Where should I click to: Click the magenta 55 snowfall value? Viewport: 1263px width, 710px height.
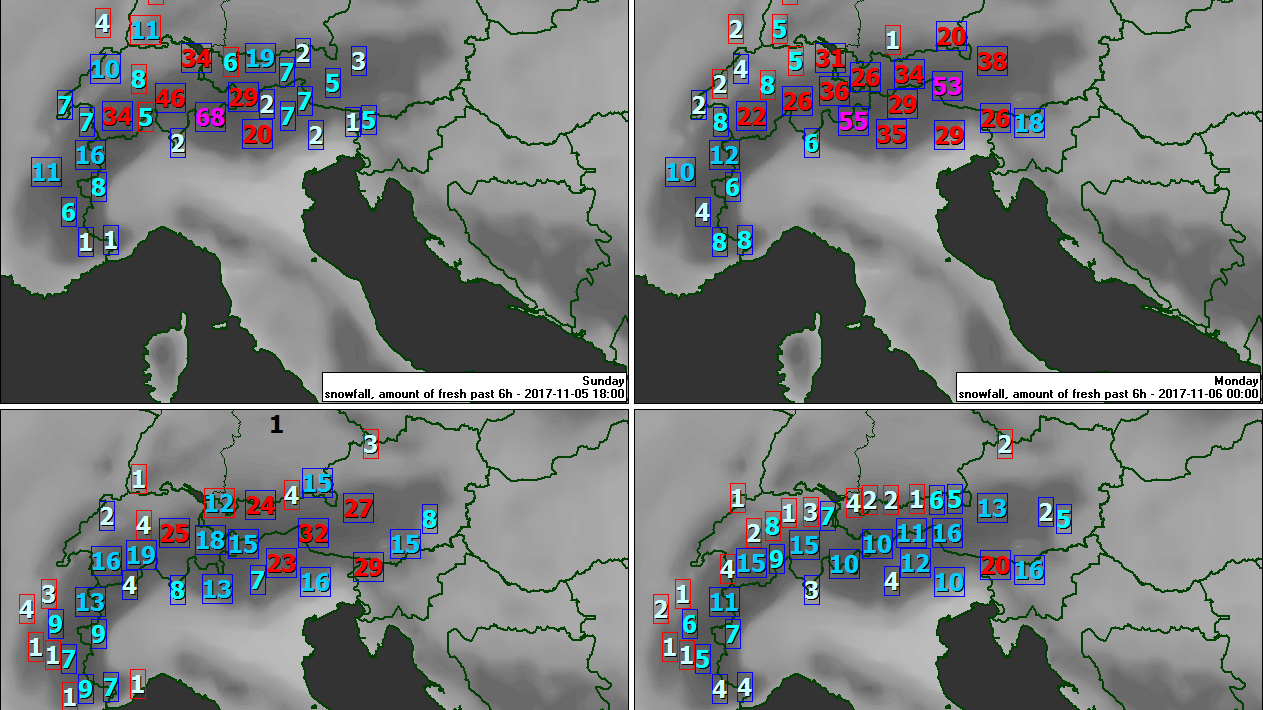pyautogui.click(x=853, y=121)
